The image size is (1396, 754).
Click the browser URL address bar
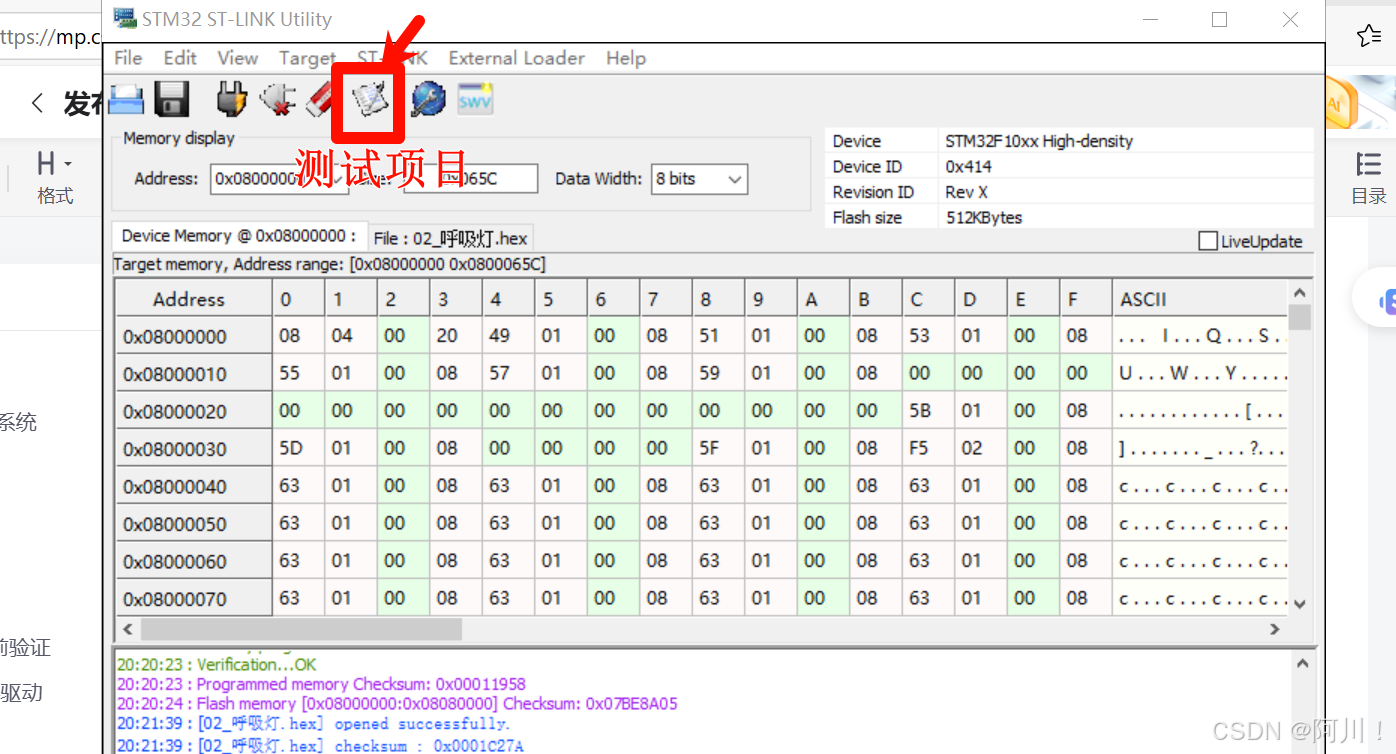pyautogui.click(x=50, y=37)
